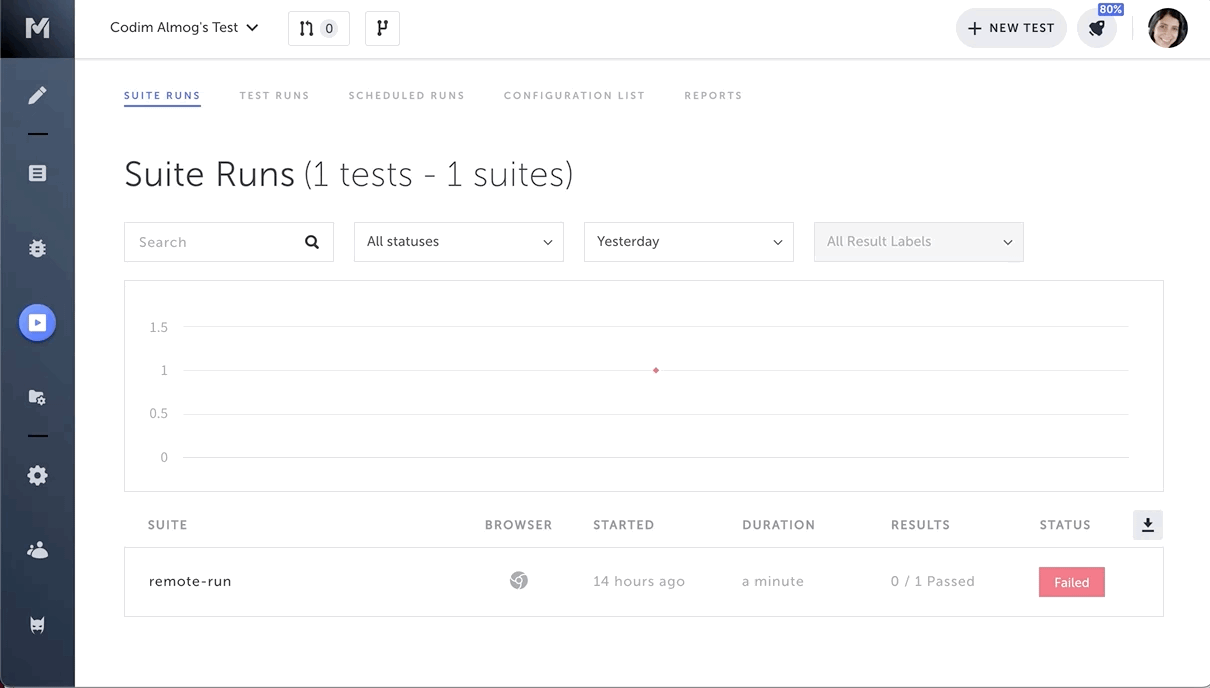Open the bug tracker icon in sidebar
This screenshot has height=688, width=1210.
tap(37, 248)
